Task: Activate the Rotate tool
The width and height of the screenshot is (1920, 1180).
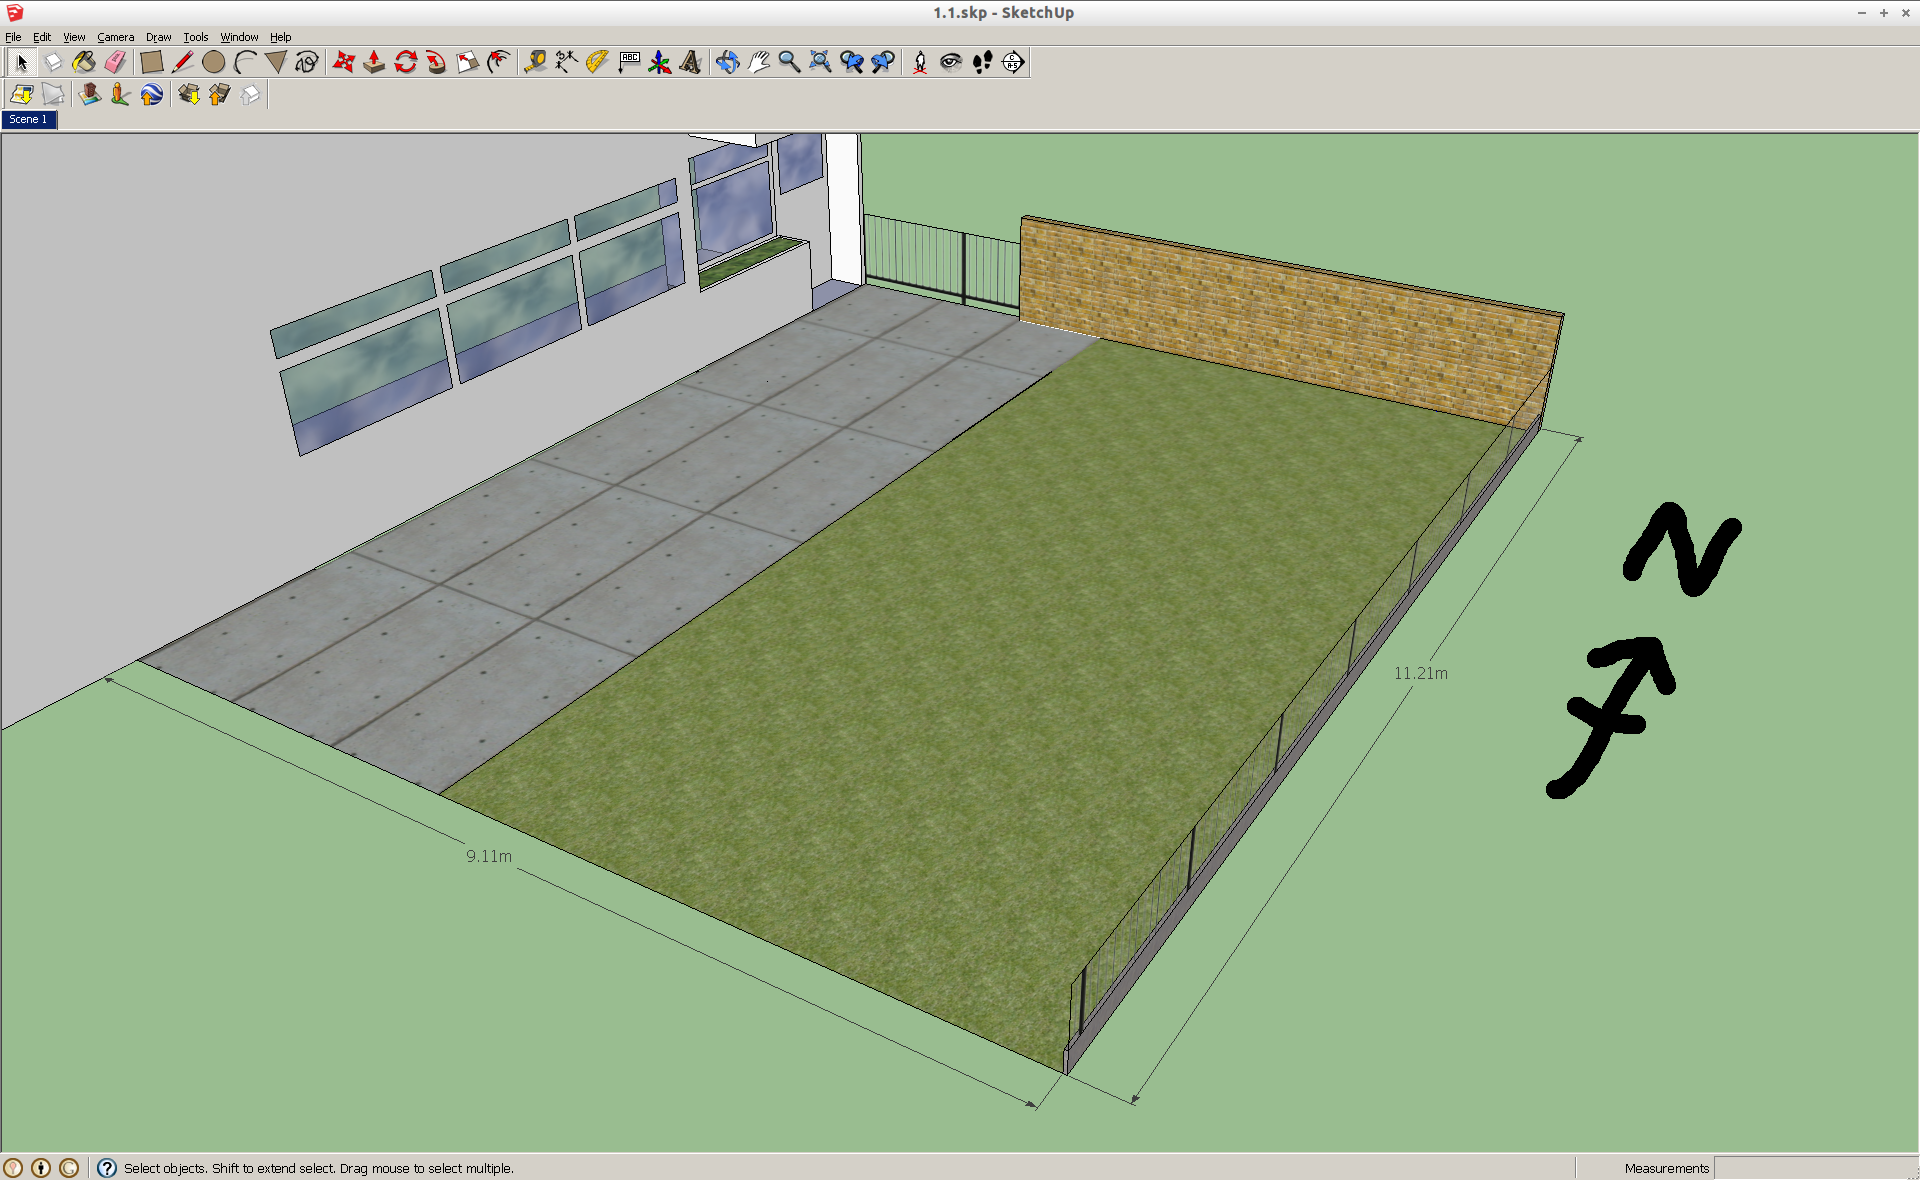Action: pos(405,62)
